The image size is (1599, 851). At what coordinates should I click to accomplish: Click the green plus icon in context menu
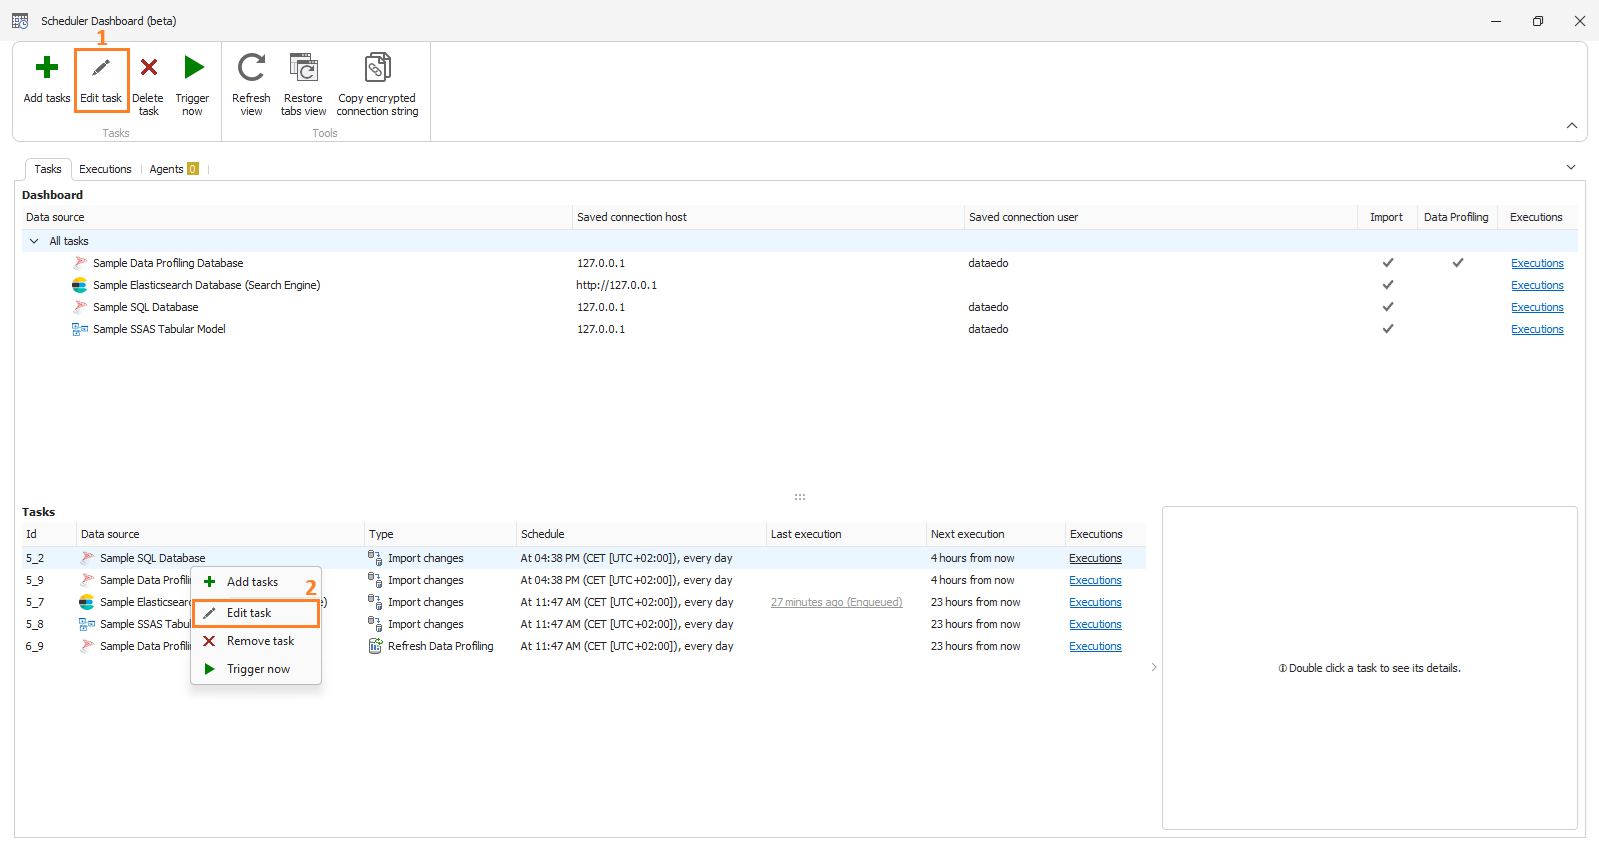[210, 581]
